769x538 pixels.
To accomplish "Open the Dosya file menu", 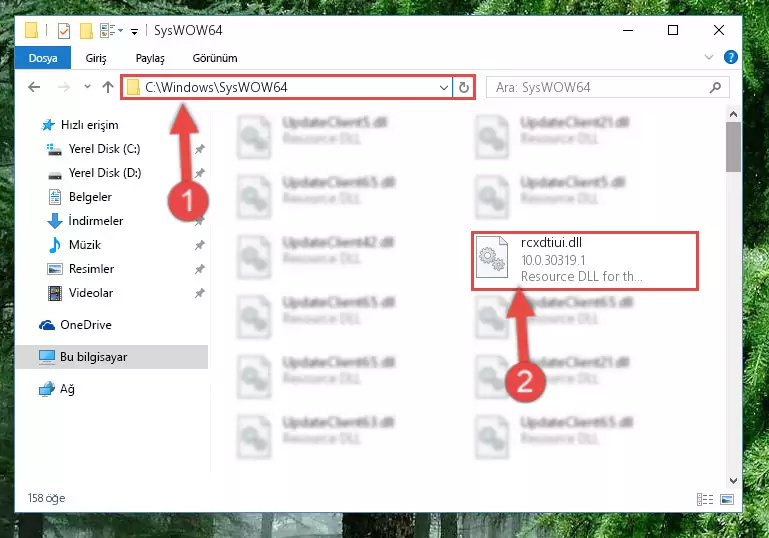I will coord(43,58).
